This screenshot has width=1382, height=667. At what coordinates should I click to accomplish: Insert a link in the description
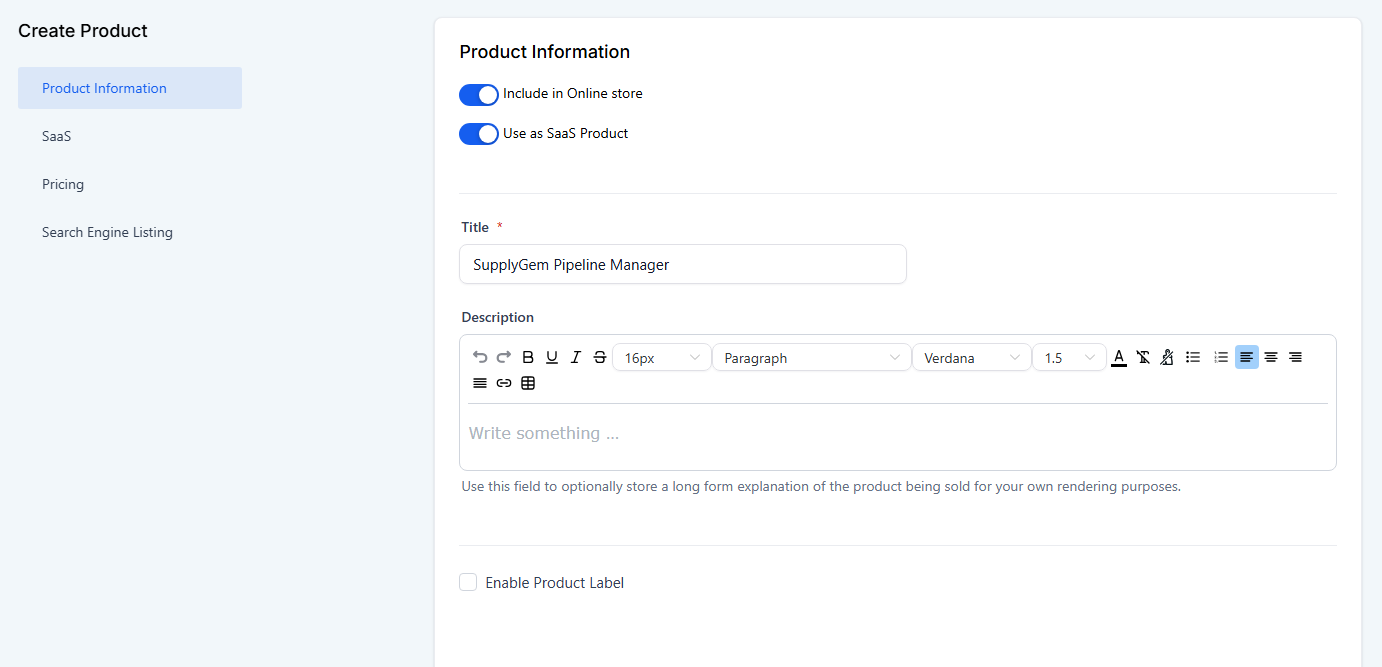[x=504, y=383]
